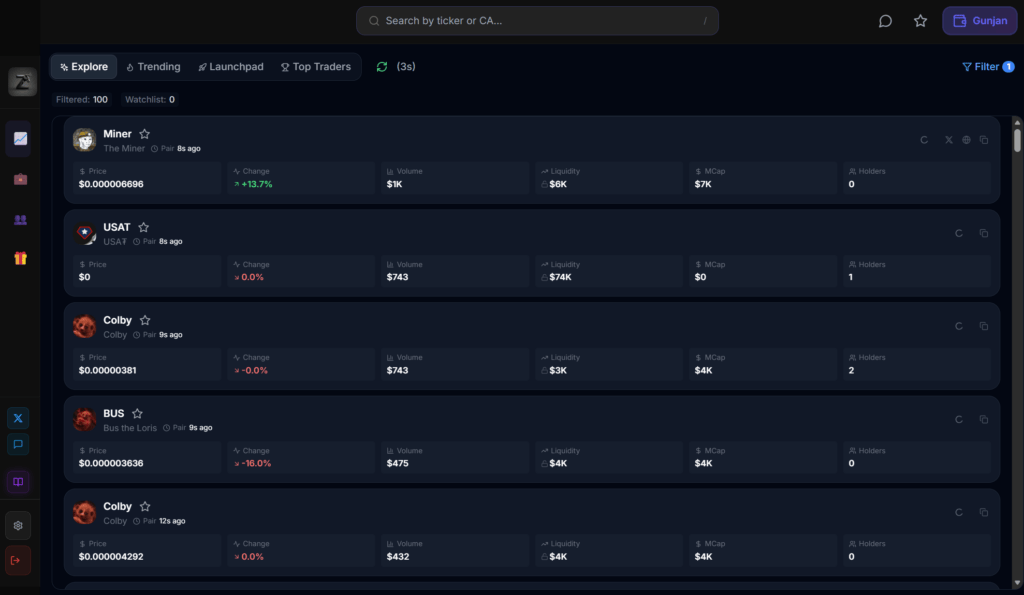1024x595 pixels.
Task: Click the green auto-refresh icon
Action: [382, 67]
